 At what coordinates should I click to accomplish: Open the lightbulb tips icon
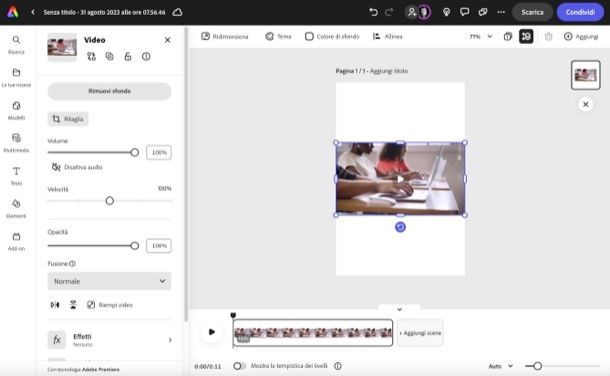pos(446,12)
